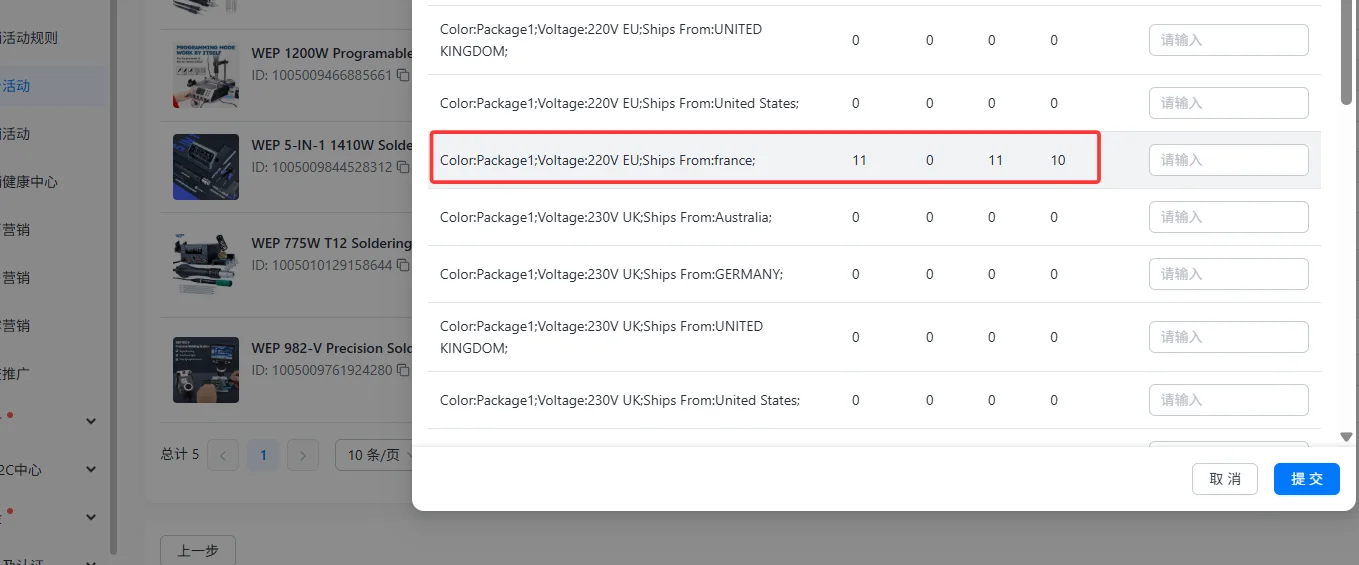Focus the input field for the france row
The height and width of the screenshot is (565, 1359).
pyautogui.click(x=1228, y=160)
